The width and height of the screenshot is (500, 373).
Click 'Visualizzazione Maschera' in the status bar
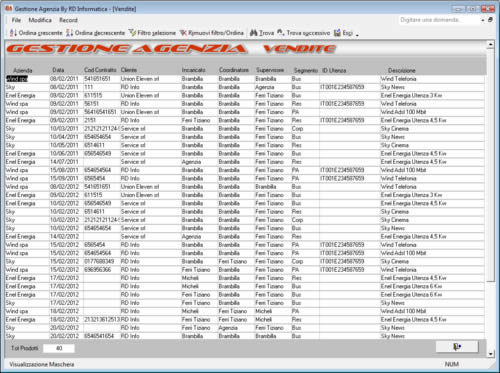pos(42,364)
